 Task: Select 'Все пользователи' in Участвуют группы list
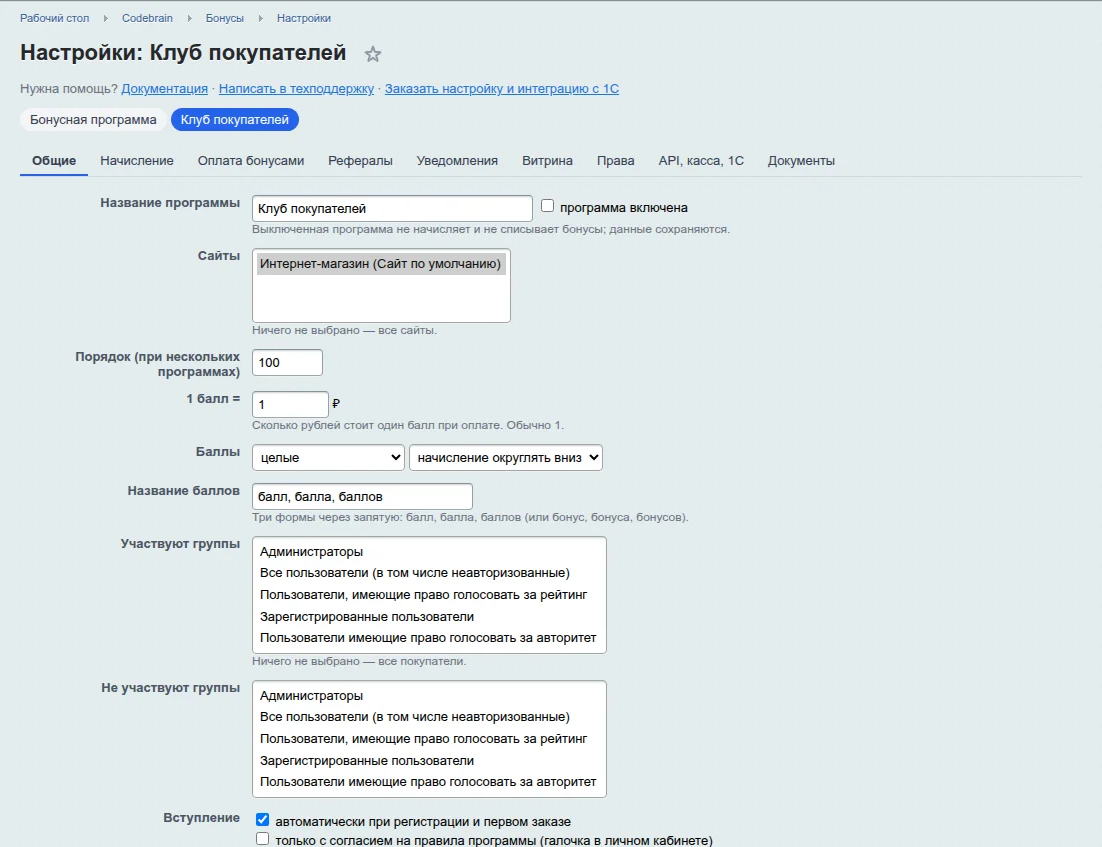pyautogui.click(x=429, y=573)
